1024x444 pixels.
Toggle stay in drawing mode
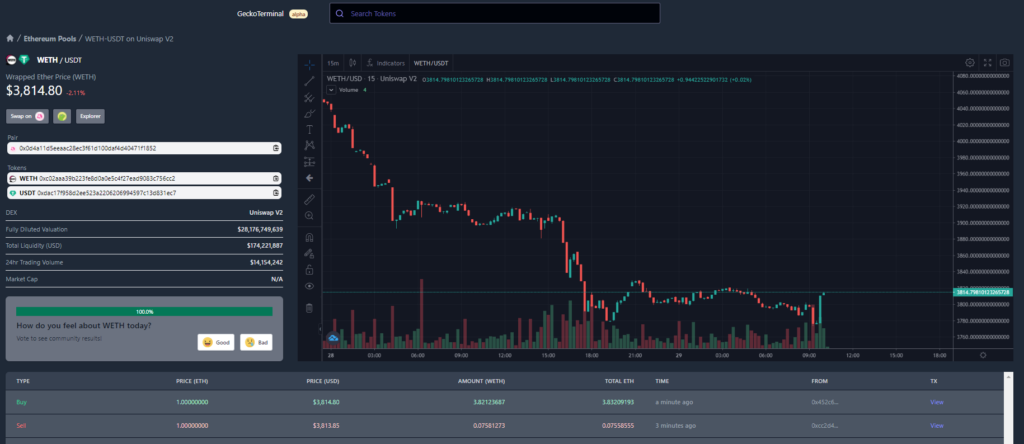[310, 253]
